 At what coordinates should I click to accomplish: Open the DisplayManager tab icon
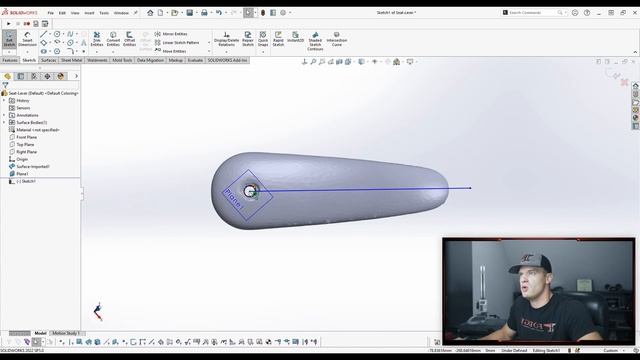(61, 76)
